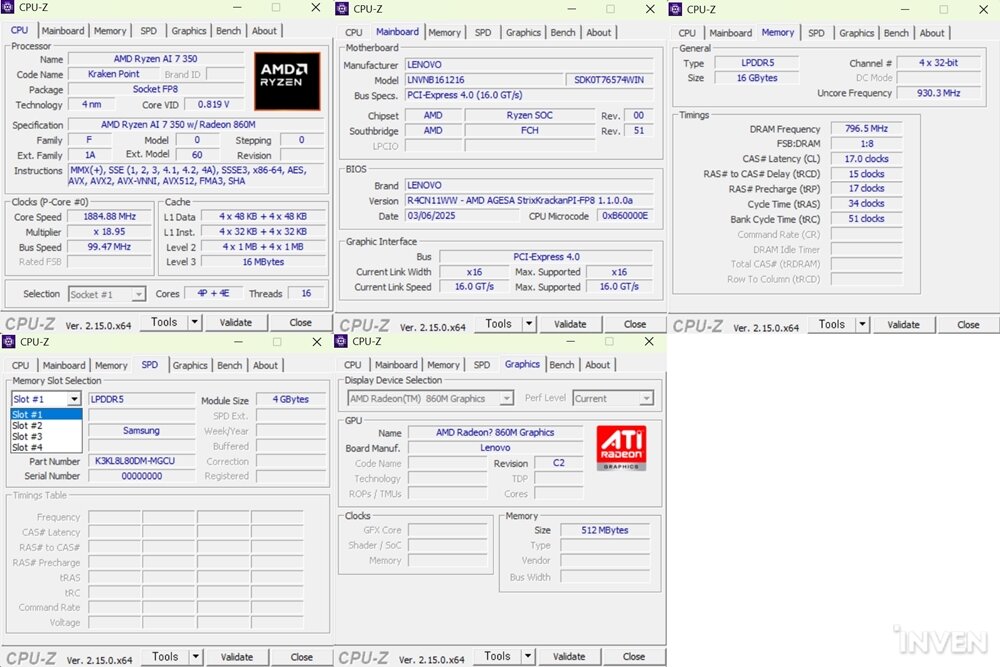Open the Mainboard tab in the memory Timings window
The image size is (1000, 667).
coord(730,33)
